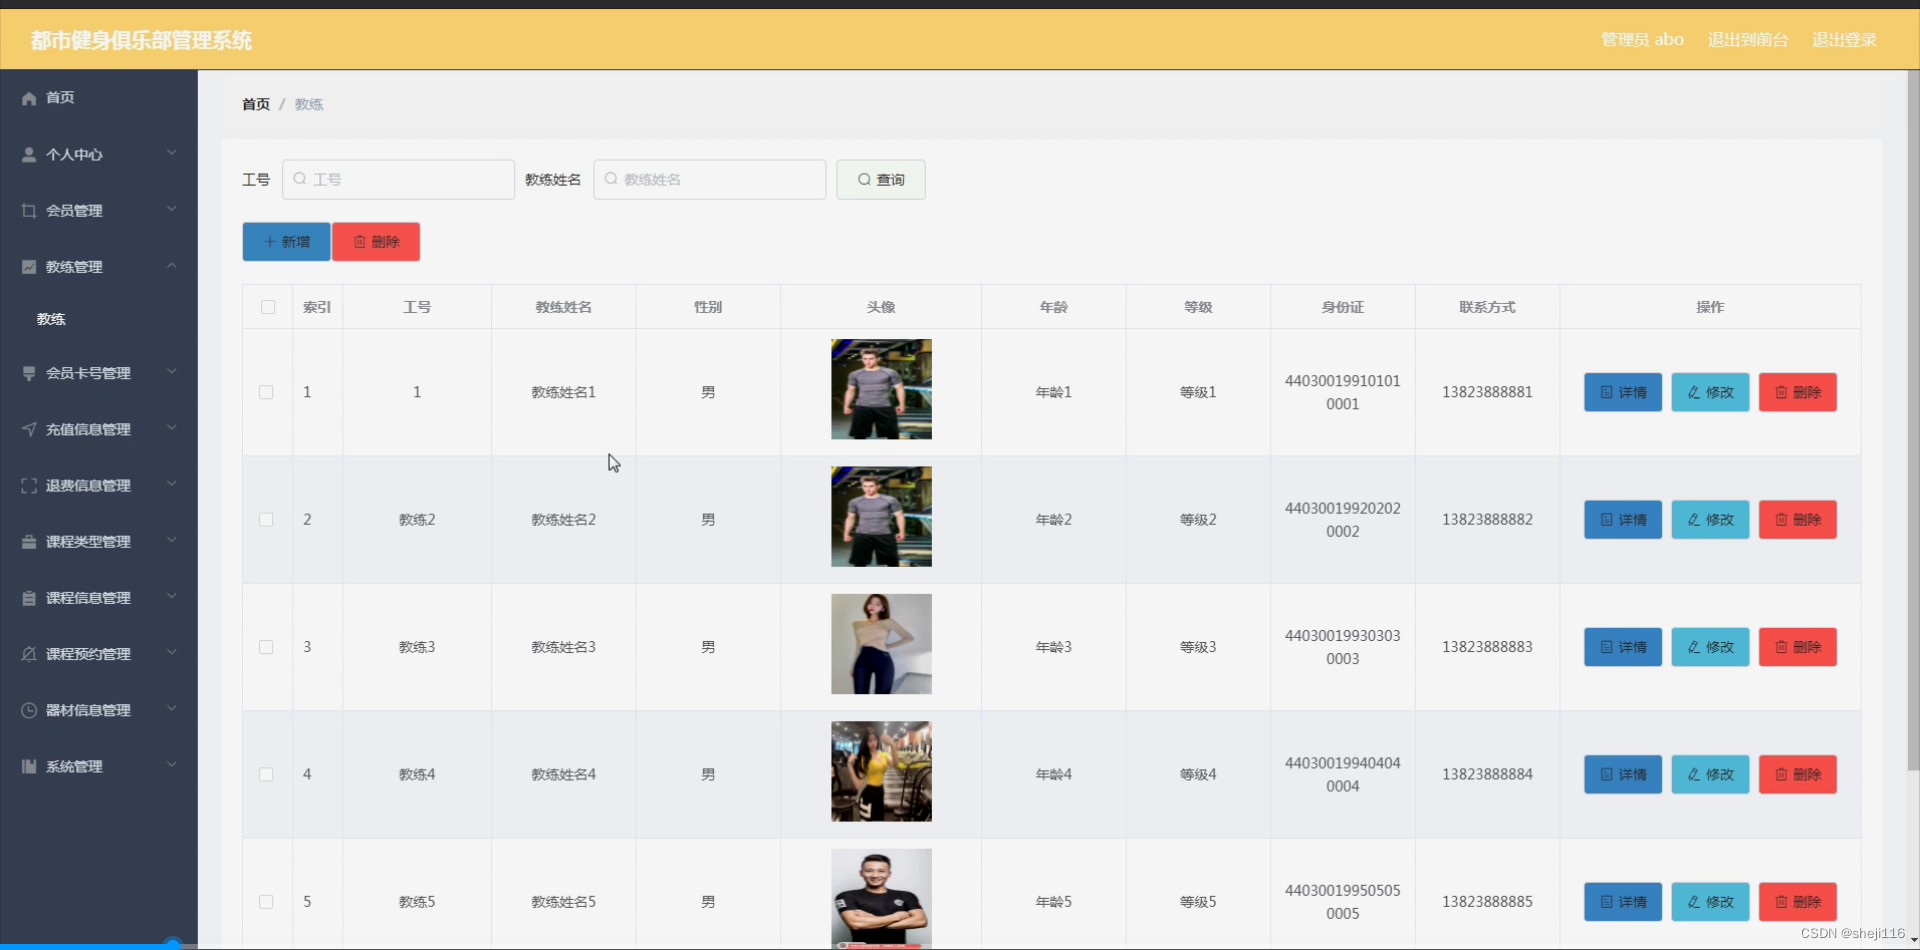Expand the 会员卡号管理 menu chevron

tap(172, 371)
